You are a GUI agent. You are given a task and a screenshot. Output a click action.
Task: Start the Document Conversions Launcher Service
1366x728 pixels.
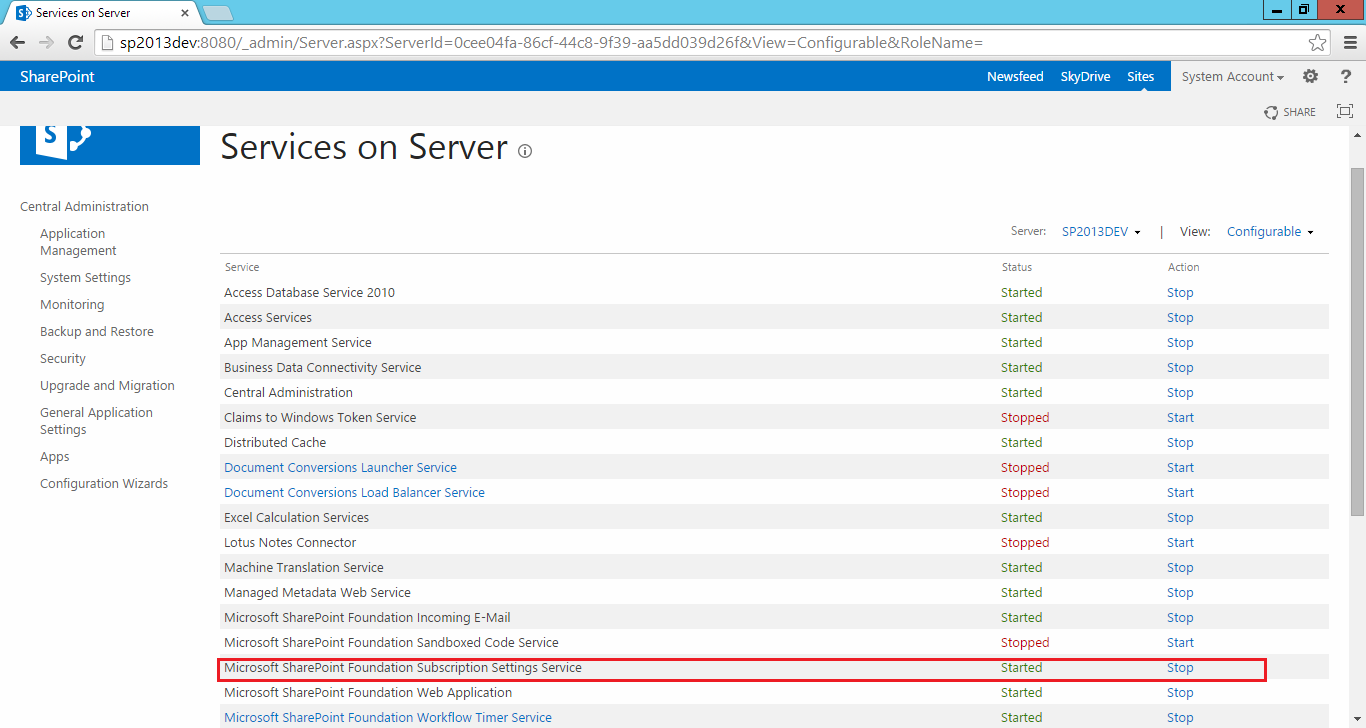coord(1180,468)
